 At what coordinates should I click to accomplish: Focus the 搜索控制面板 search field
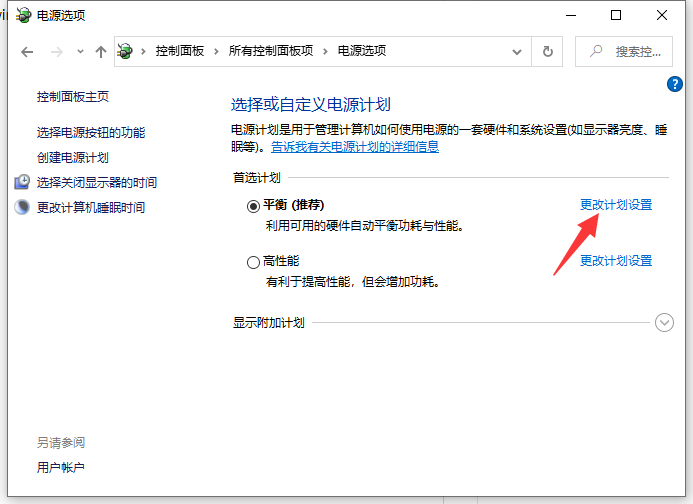coord(624,52)
